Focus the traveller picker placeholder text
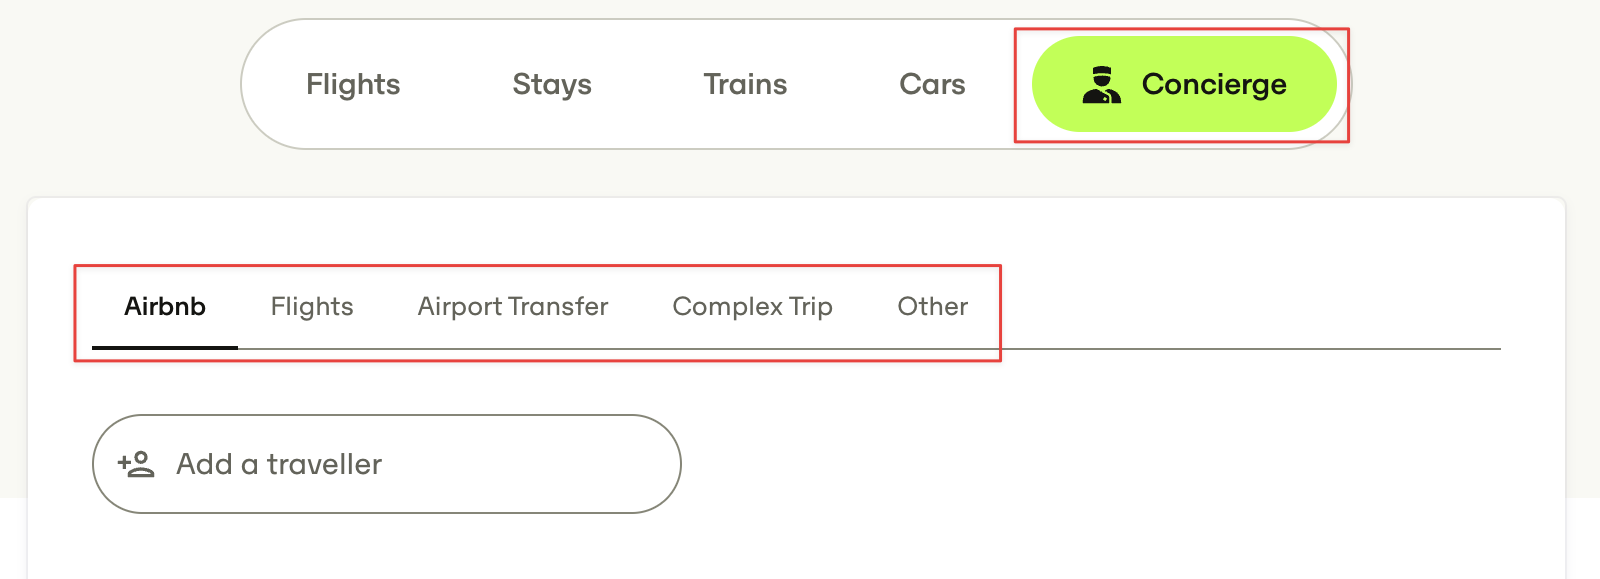 pos(279,464)
